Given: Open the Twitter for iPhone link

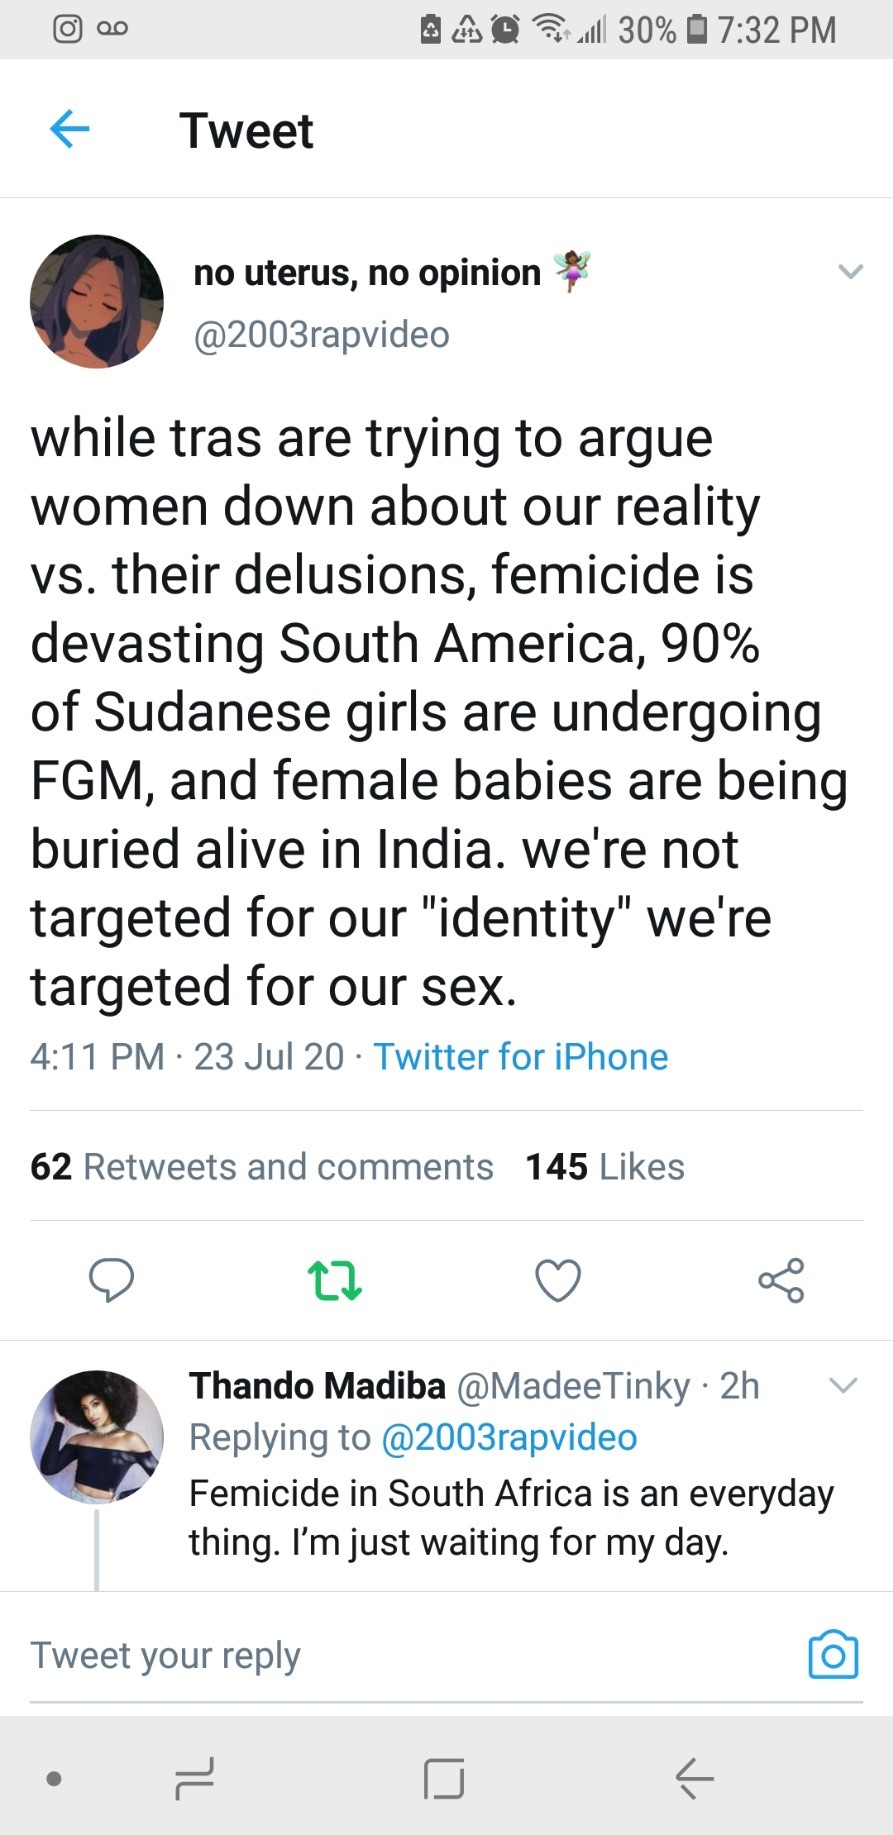Looking at the screenshot, I should (x=520, y=1057).
